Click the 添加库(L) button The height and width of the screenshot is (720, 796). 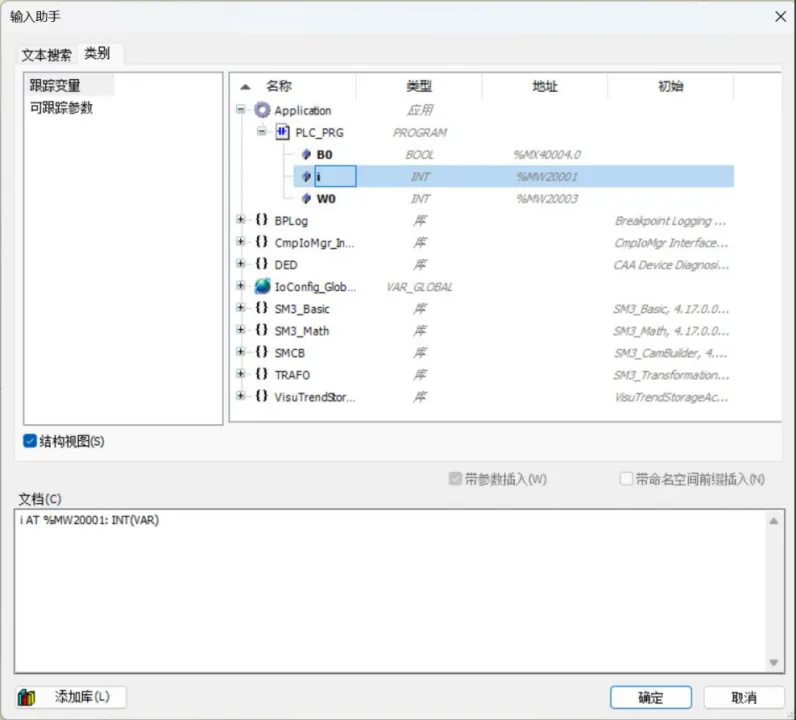(x=71, y=697)
